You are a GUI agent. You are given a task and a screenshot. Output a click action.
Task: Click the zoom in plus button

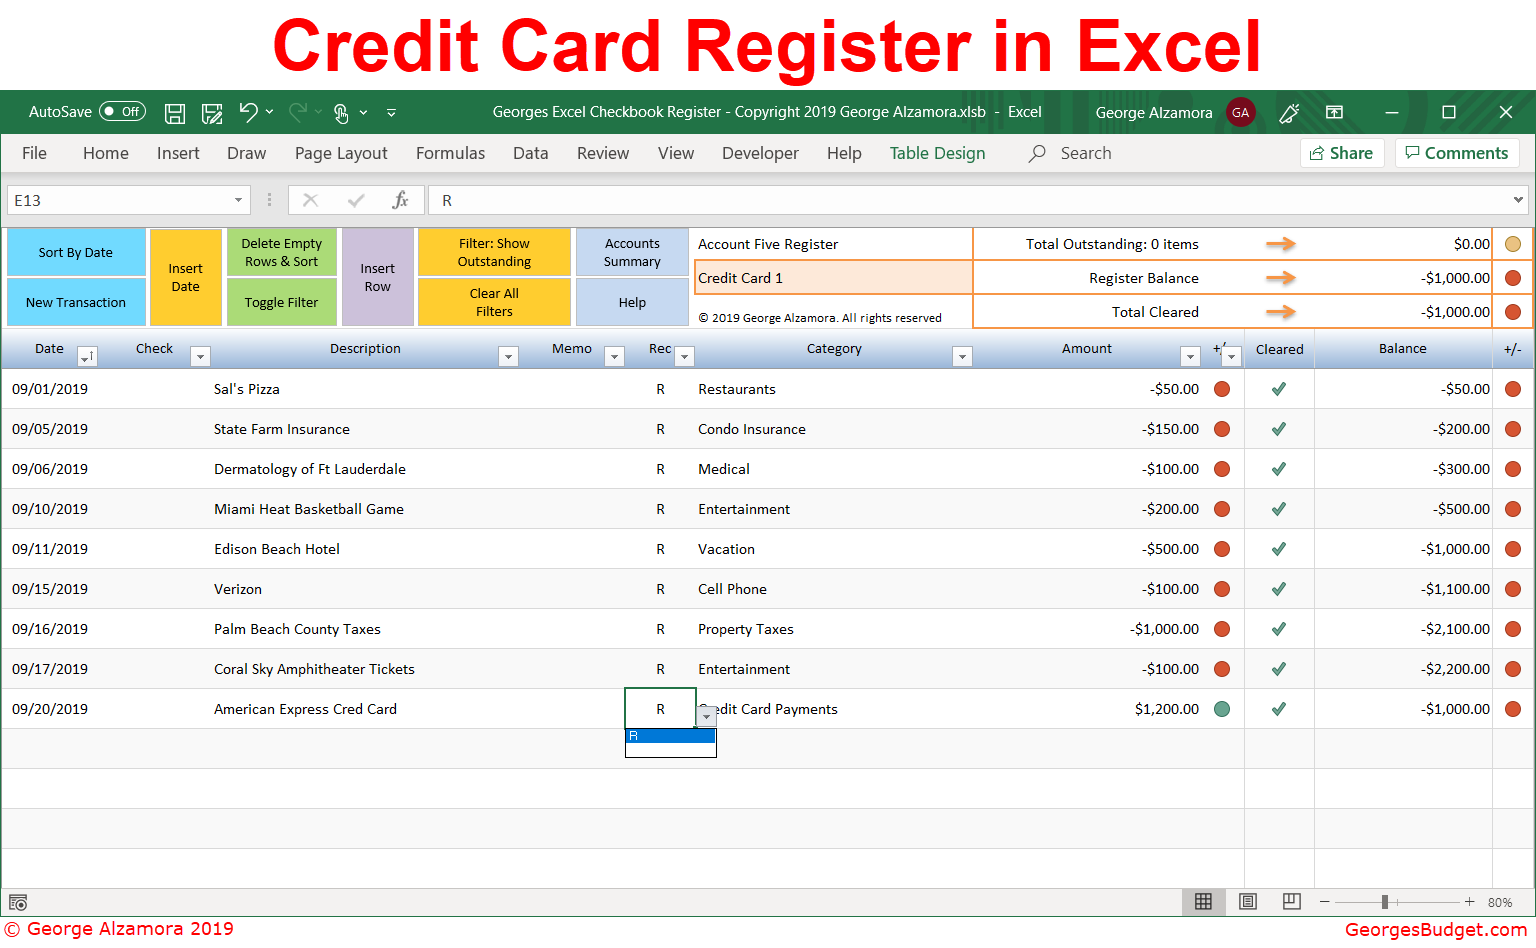(x=1469, y=902)
